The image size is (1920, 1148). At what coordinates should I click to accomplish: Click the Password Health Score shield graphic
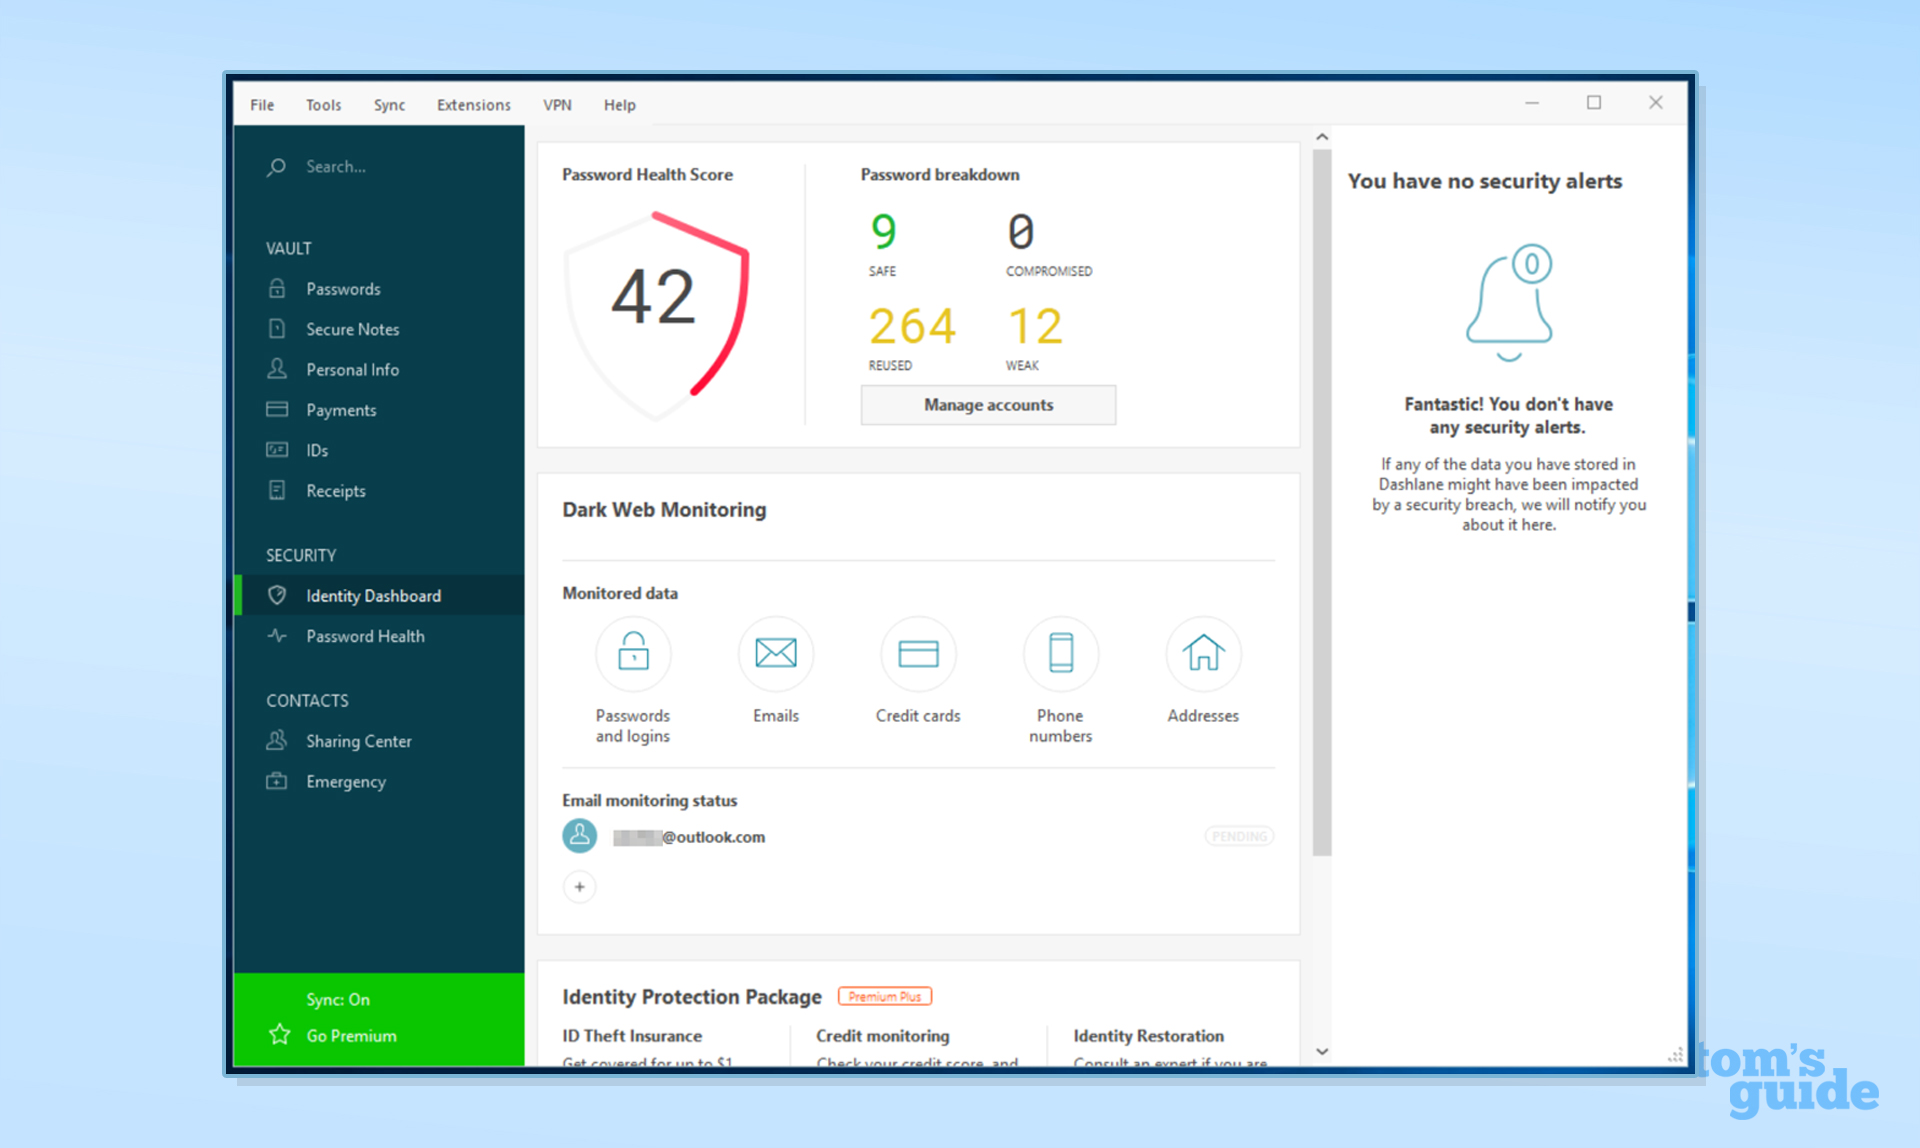[x=657, y=314]
